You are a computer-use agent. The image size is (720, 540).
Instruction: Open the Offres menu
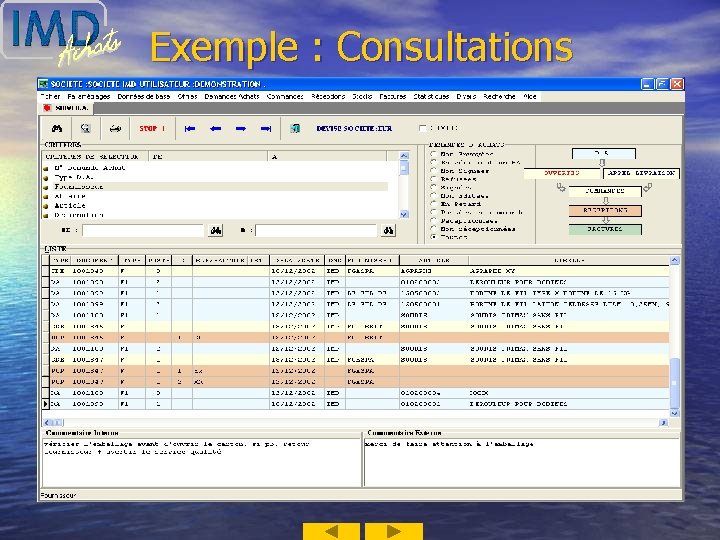187,96
